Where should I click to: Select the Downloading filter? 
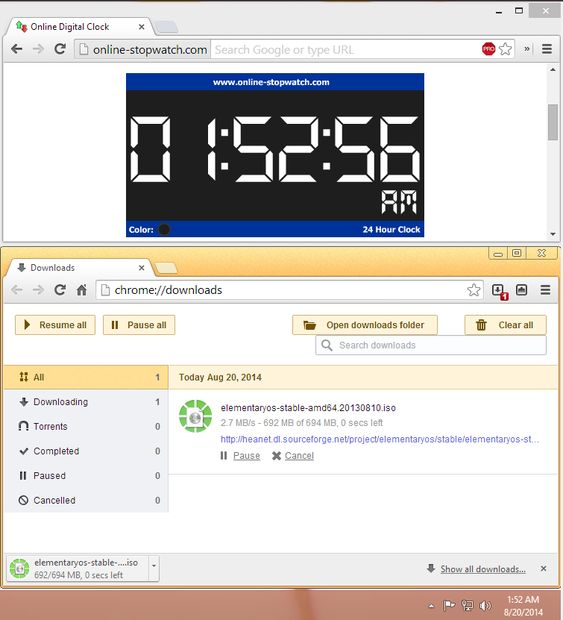coord(86,402)
